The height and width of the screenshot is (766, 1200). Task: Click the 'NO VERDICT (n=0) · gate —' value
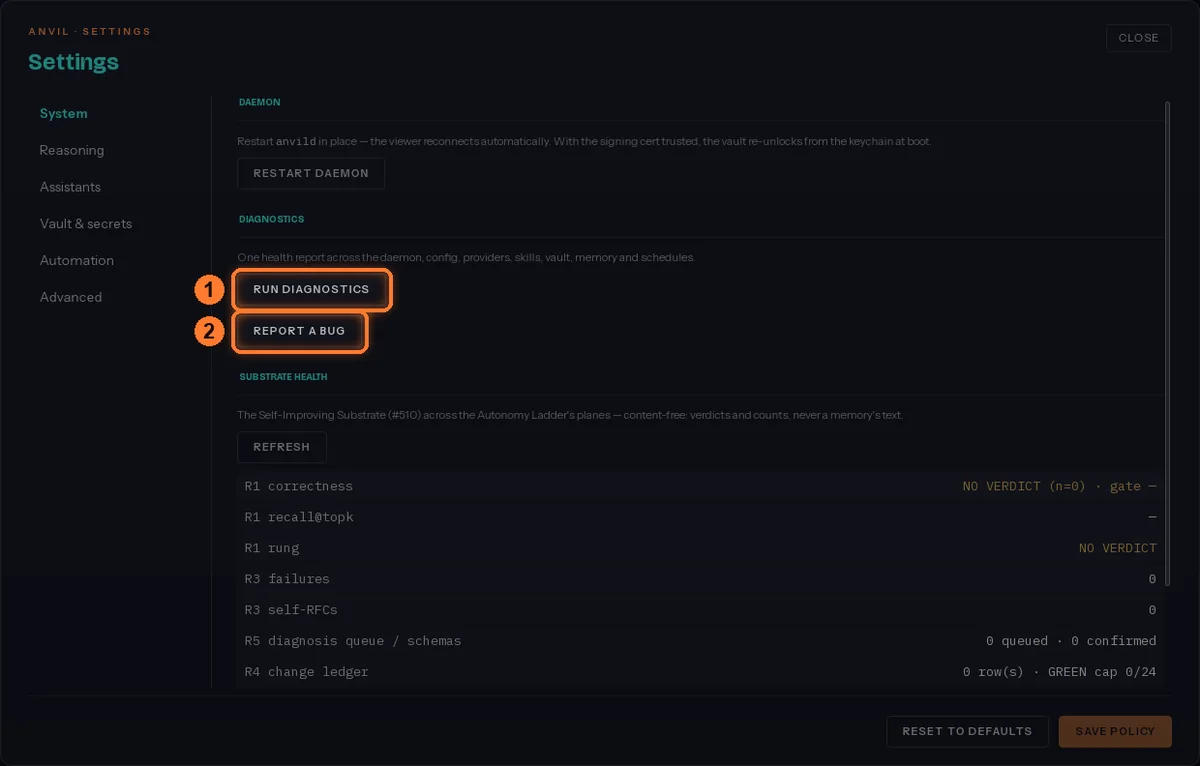(1059, 486)
